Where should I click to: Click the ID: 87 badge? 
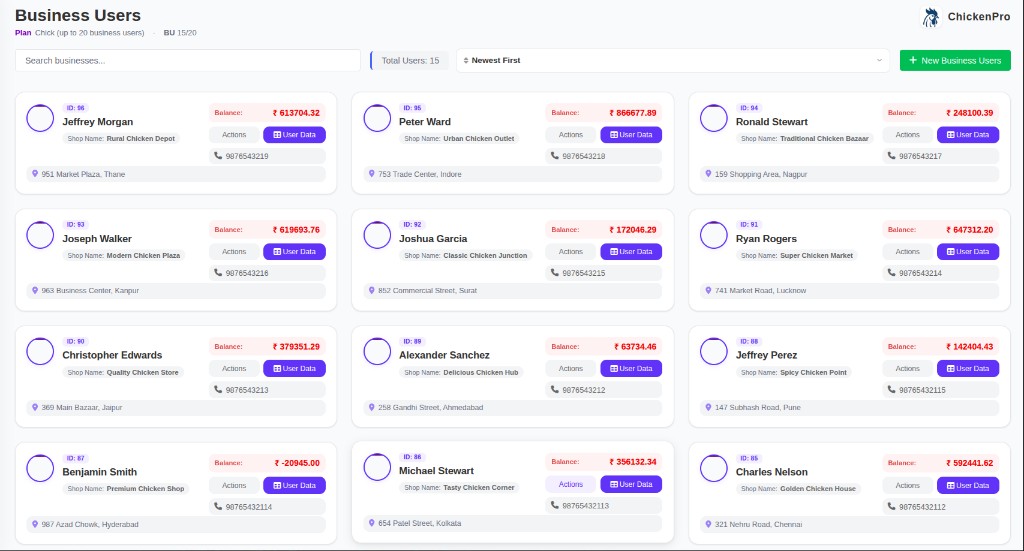coord(76,458)
